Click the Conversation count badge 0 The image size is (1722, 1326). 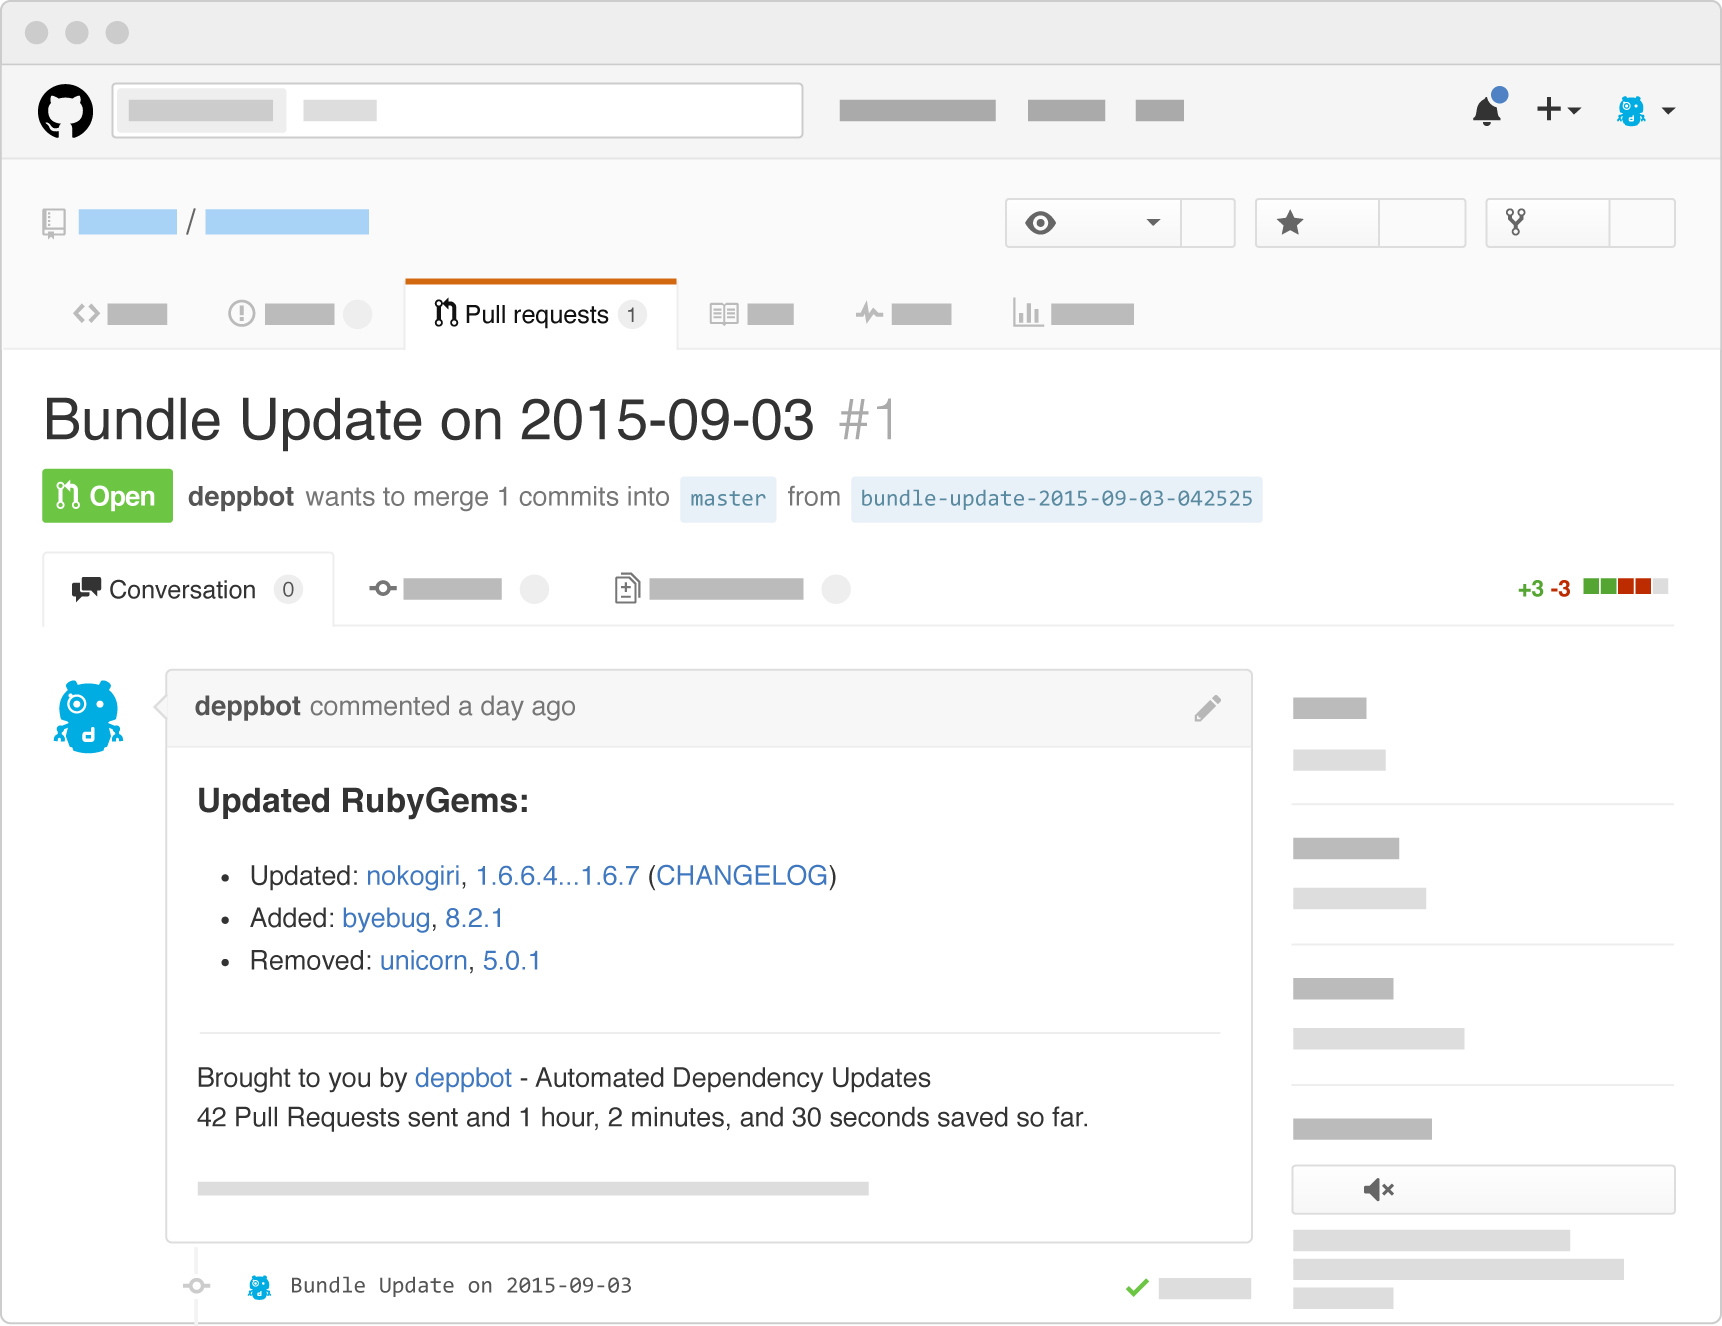pyautogui.click(x=288, y=590)
